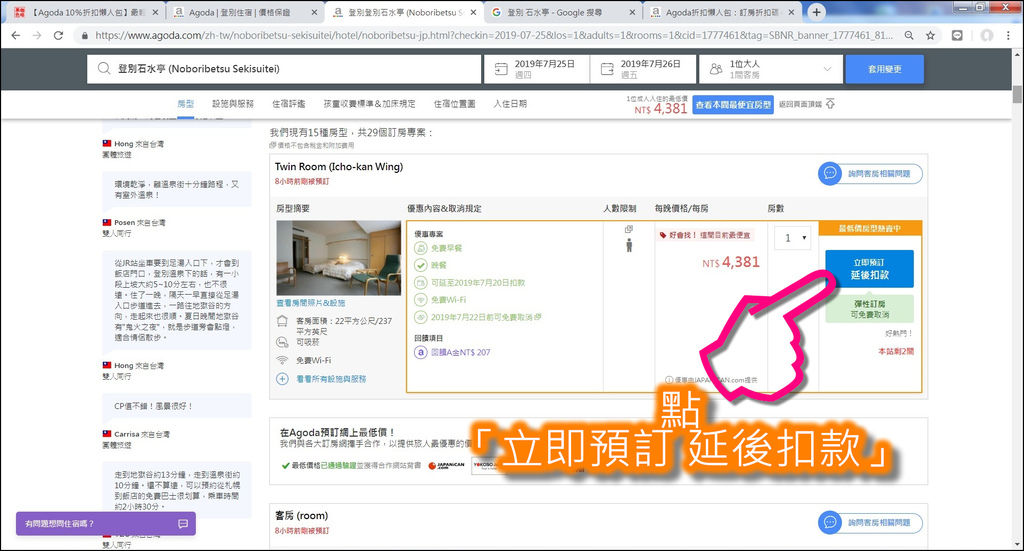The height and width of the screenshot is (551, 1024).
Task: Select the 孩童收費標準&加床規定 tab
Action: (370, 104)
